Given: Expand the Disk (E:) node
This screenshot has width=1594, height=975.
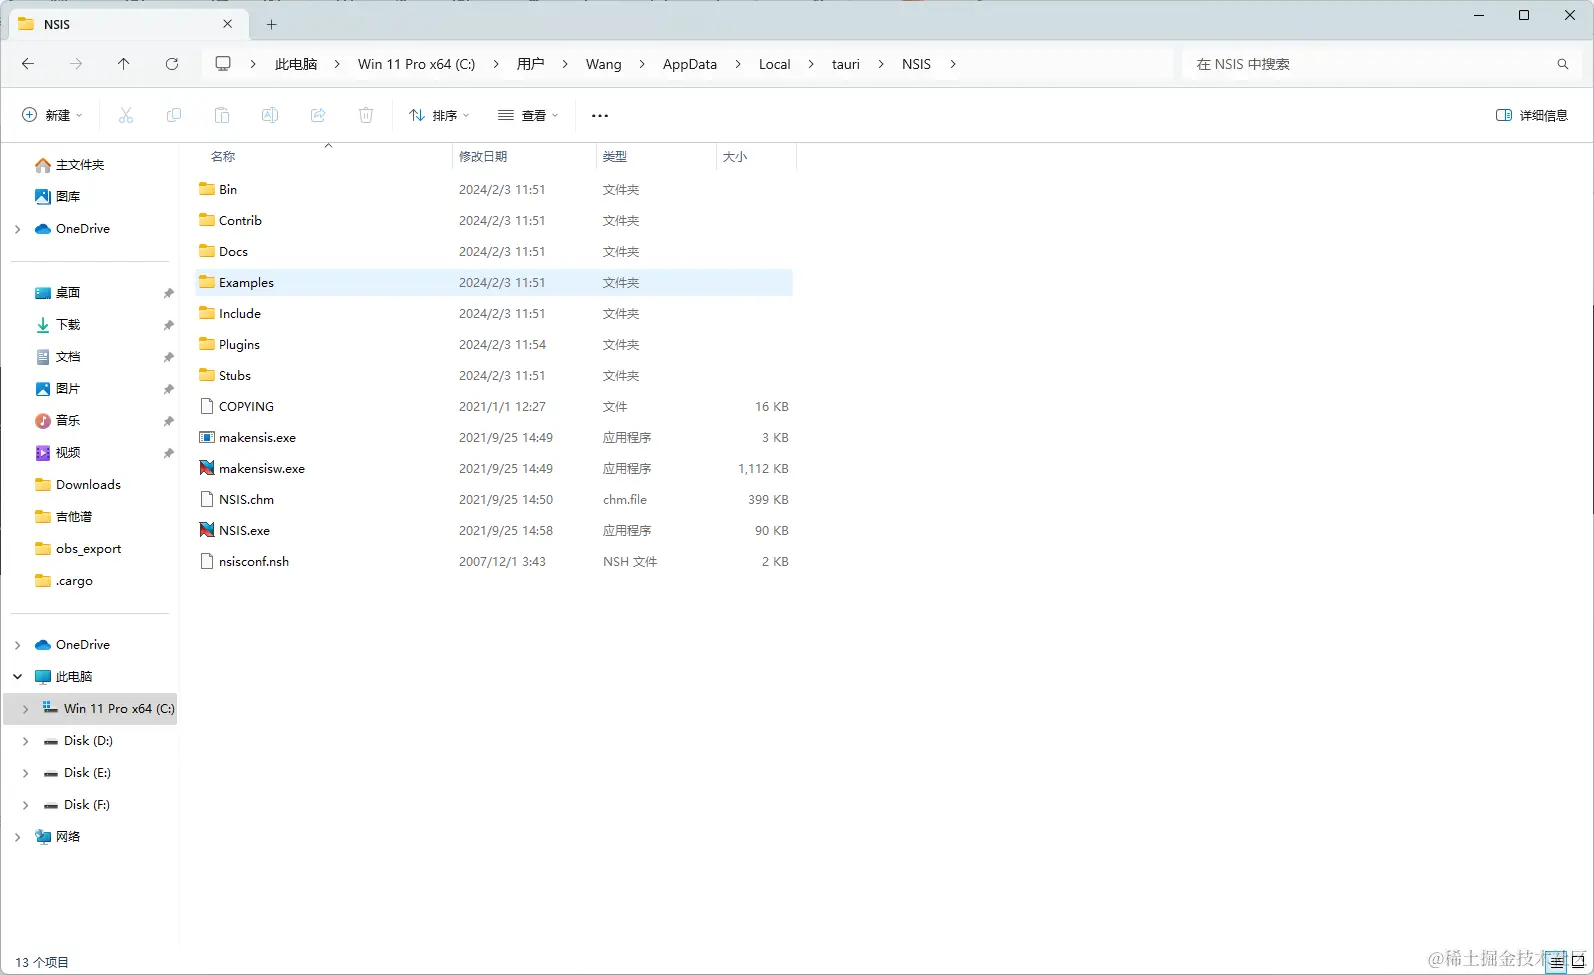Looking at the screenshot, I should pyautogui.click(x=25, y=773).
